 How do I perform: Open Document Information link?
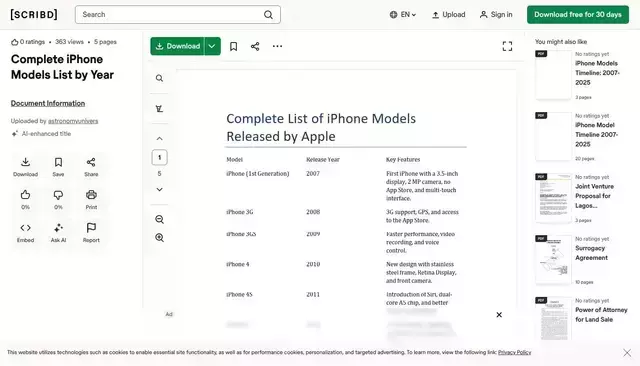click(x=48, y=103)
